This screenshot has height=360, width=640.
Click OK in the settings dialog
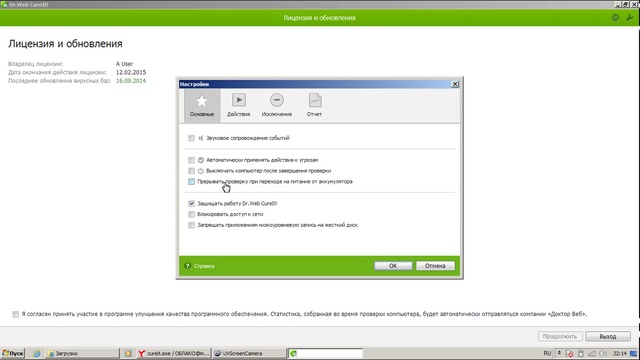coord(393,266)
